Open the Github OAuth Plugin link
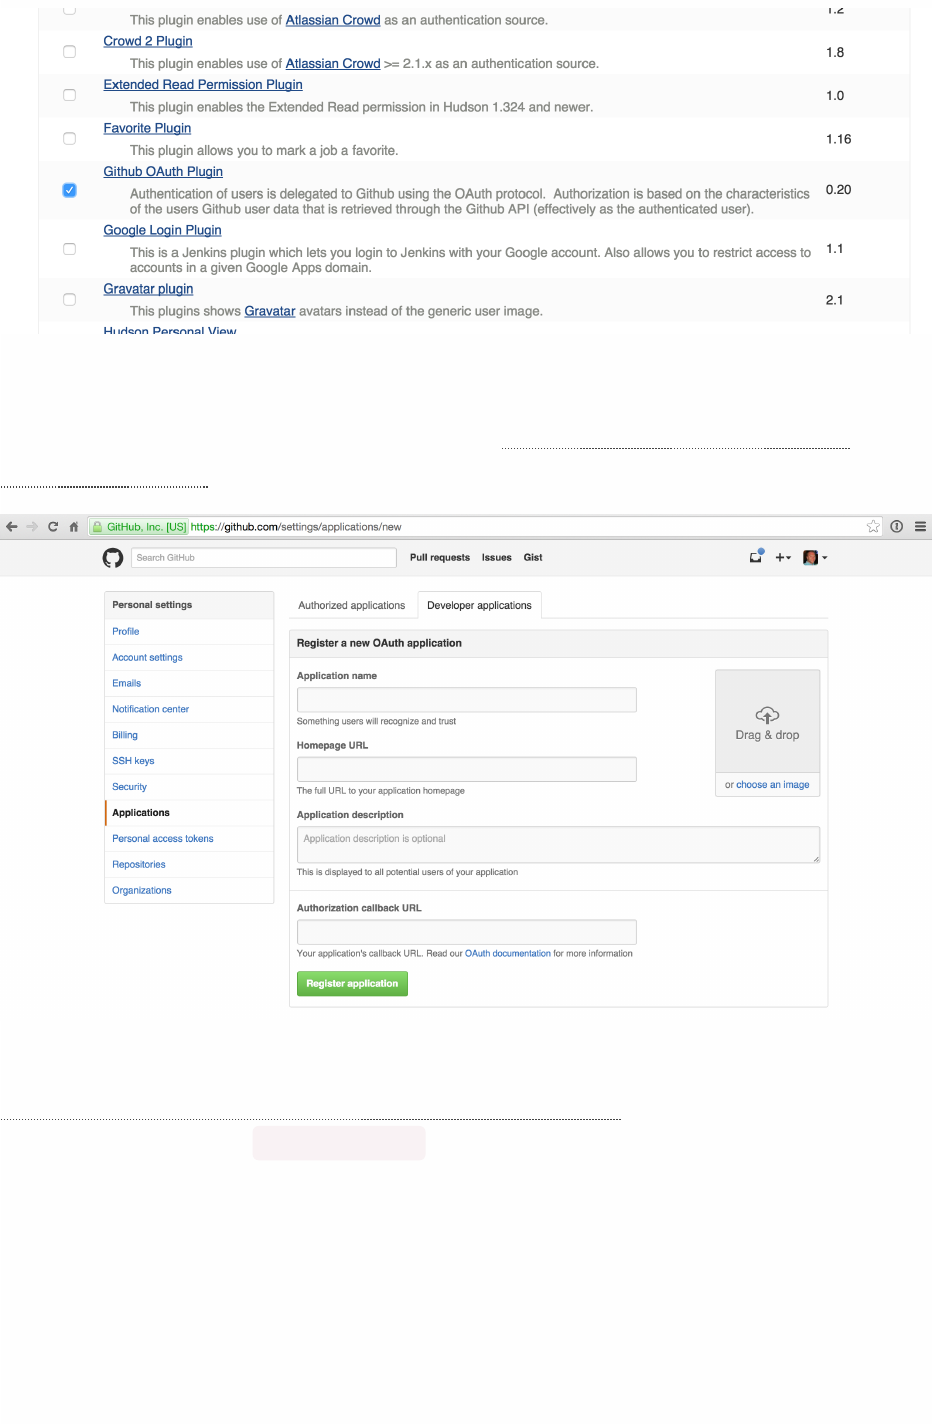932x1424 pixels. pos(163,172)
